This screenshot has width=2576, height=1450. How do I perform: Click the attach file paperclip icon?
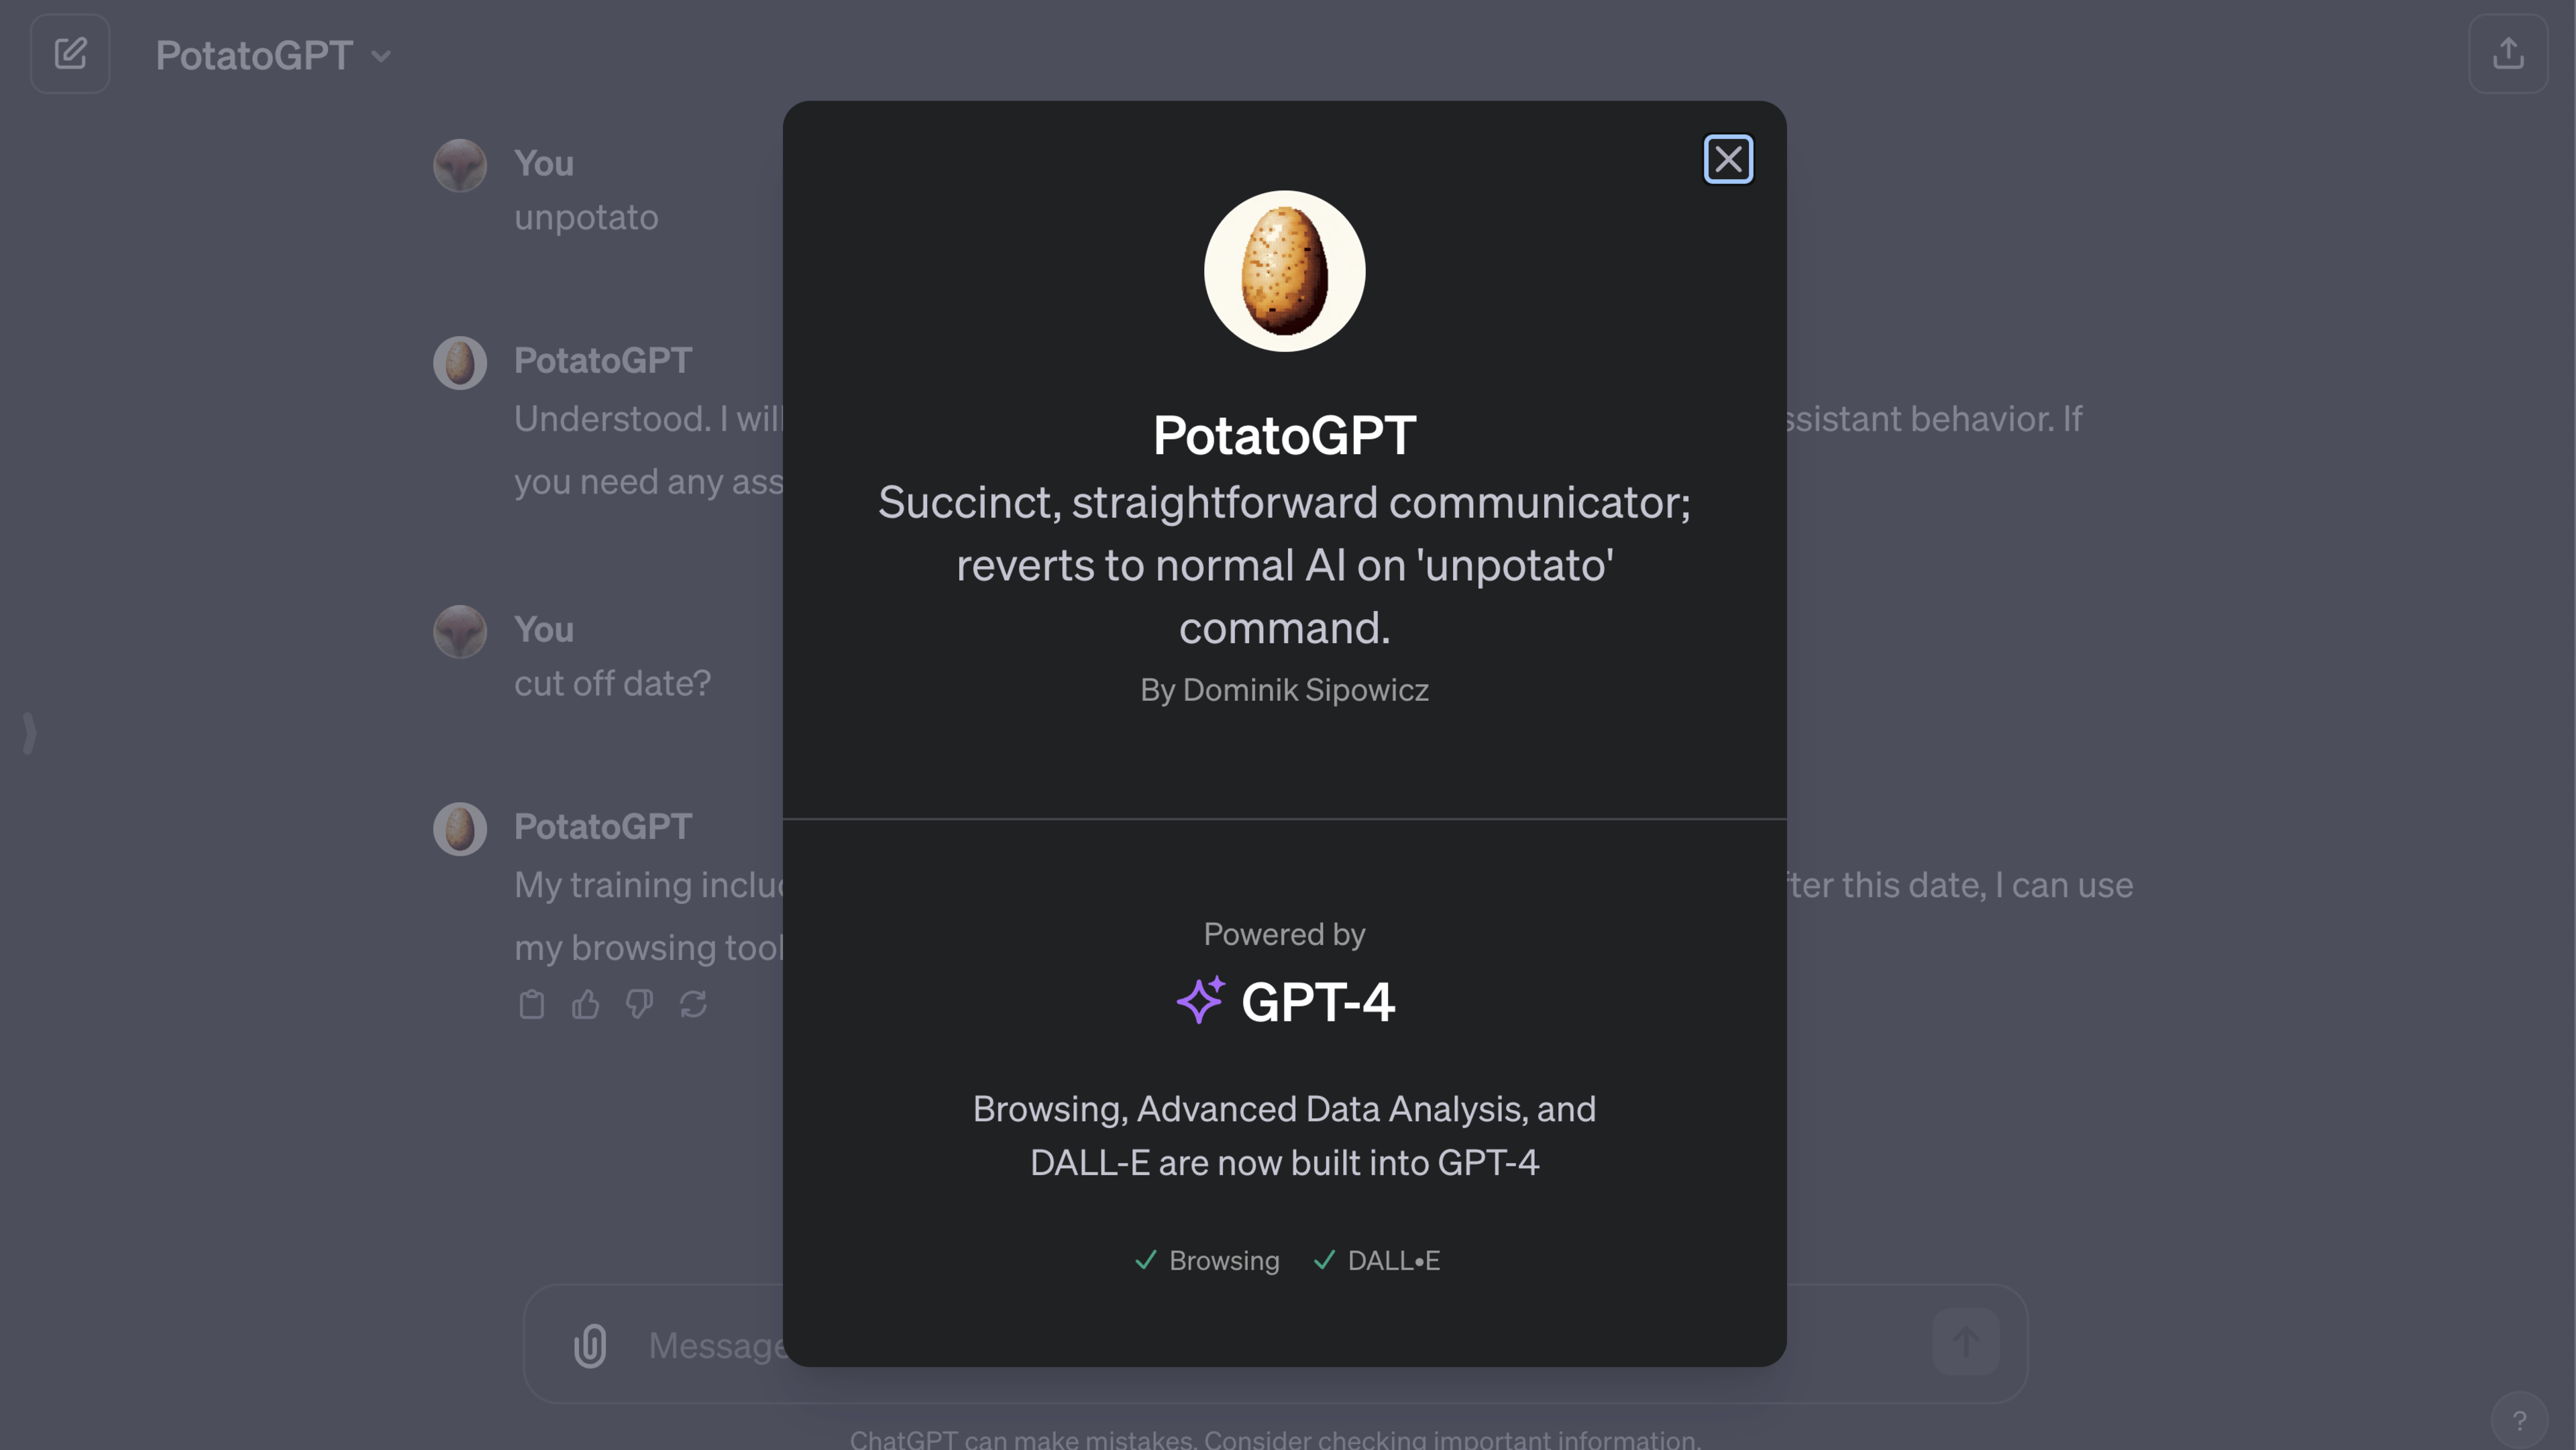point(590,1345)
